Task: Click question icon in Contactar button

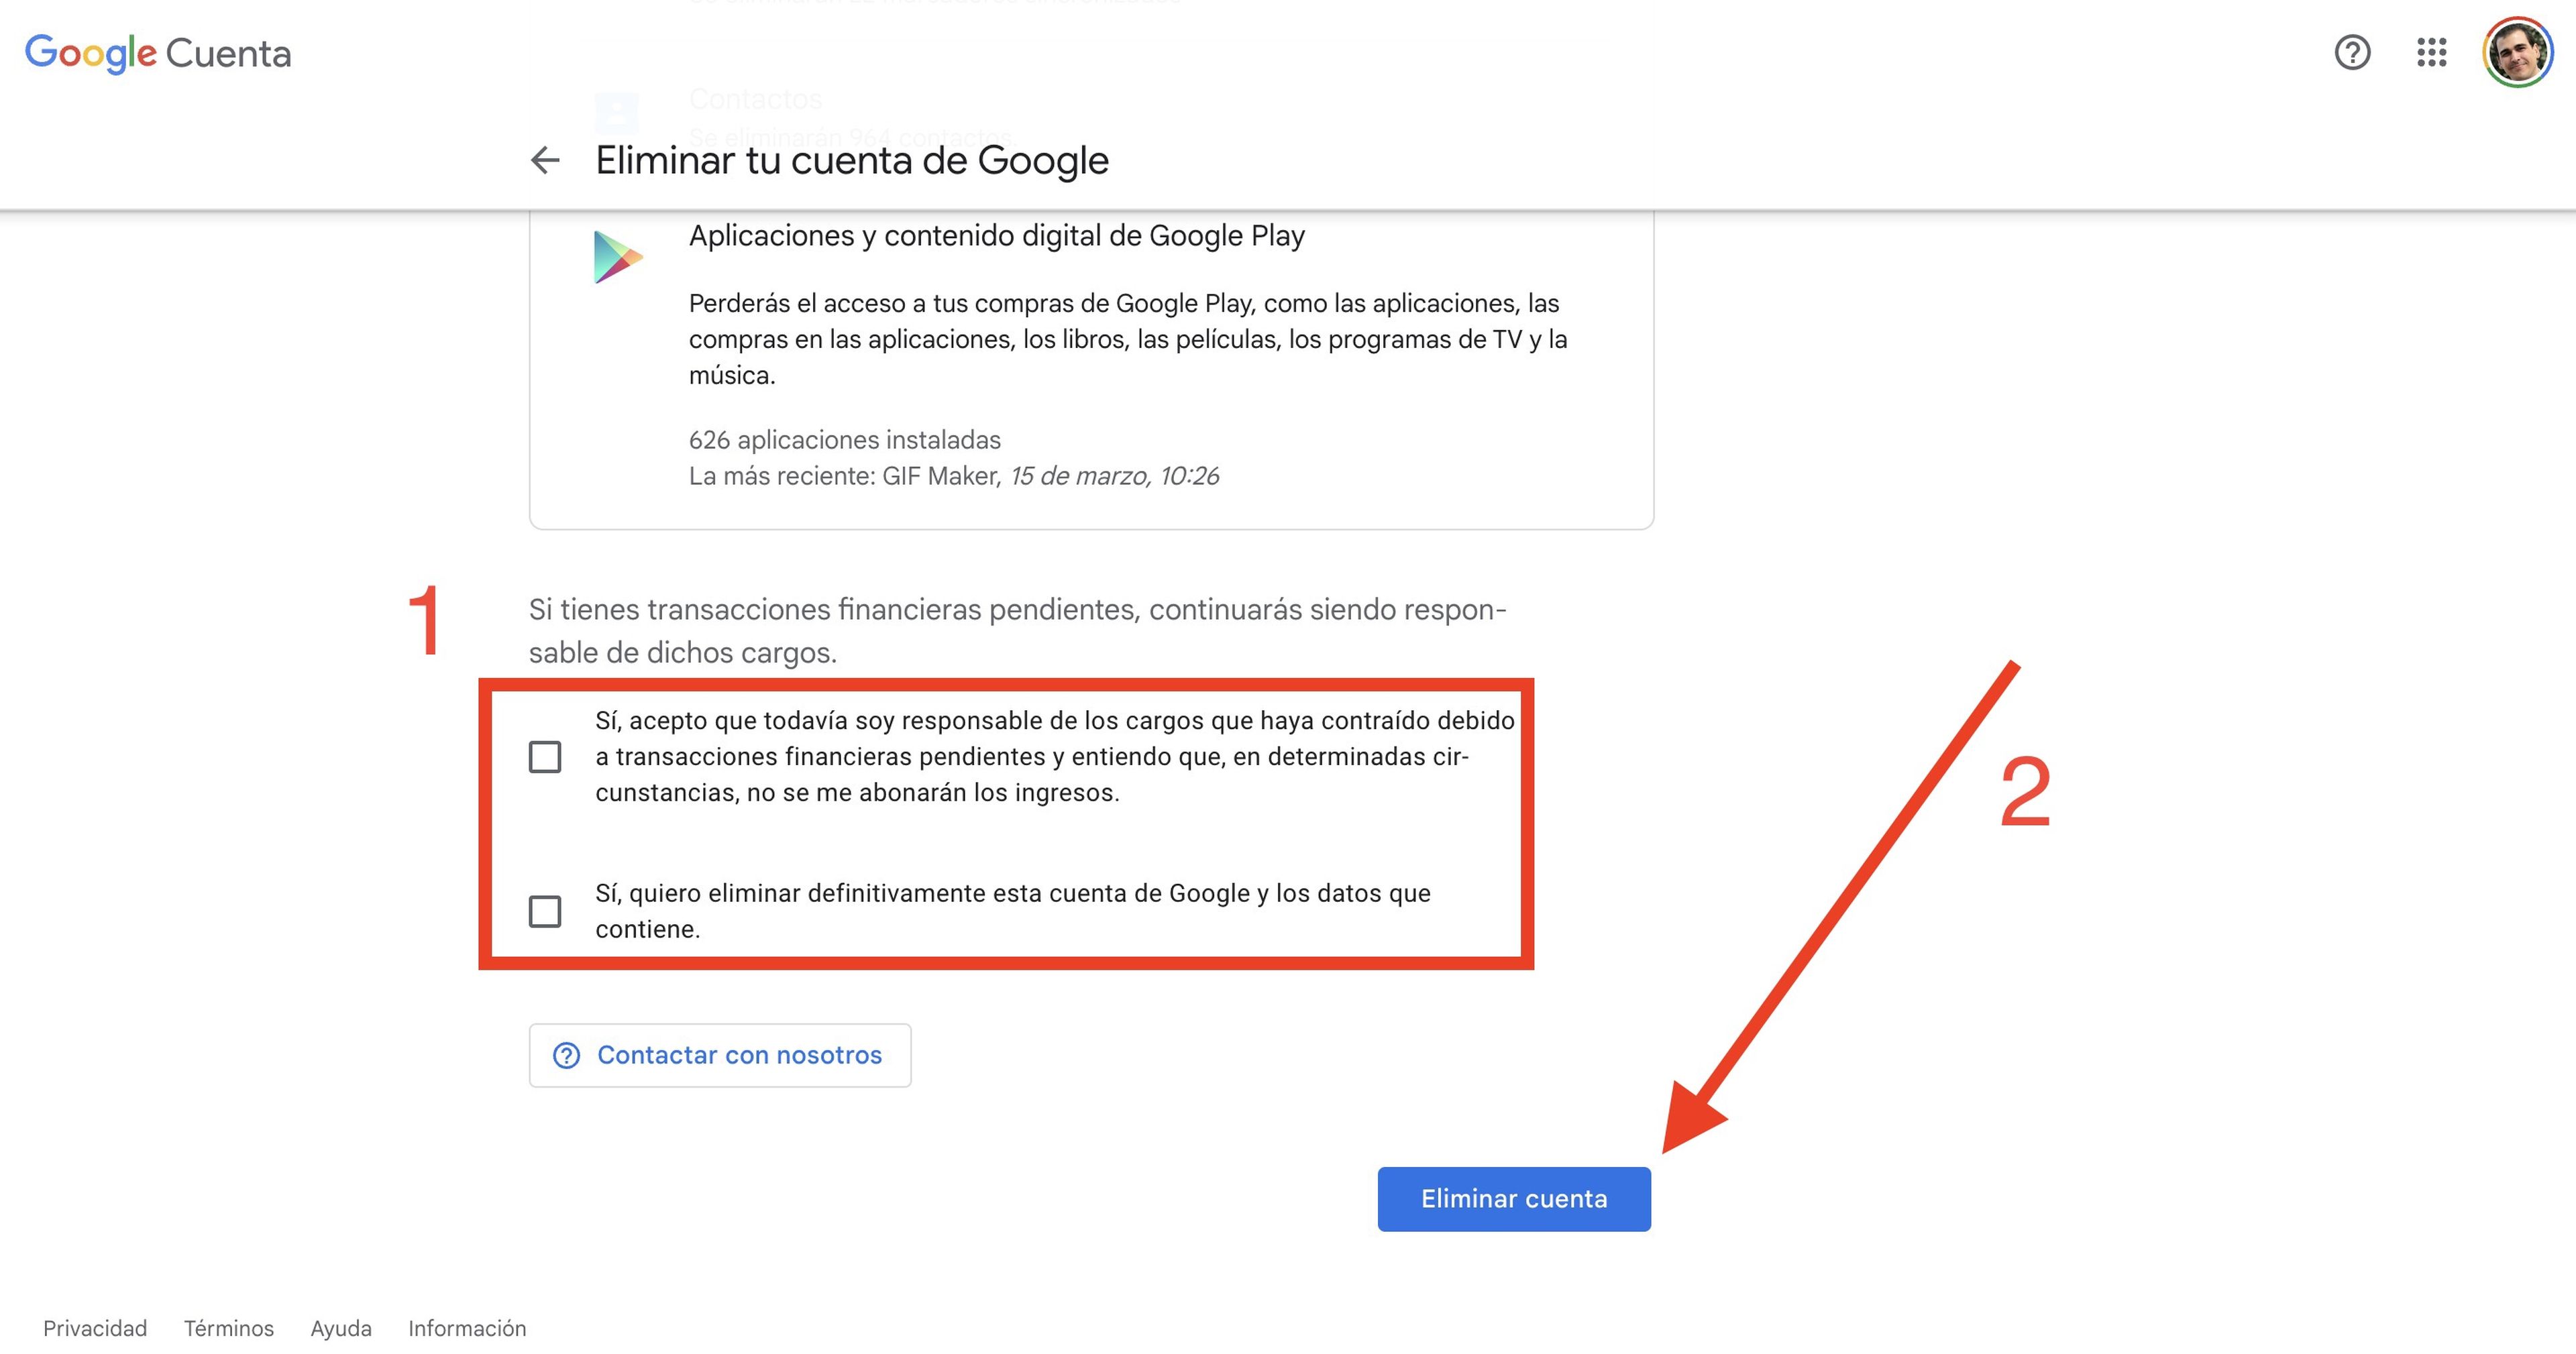Action: coord(567,1055)
